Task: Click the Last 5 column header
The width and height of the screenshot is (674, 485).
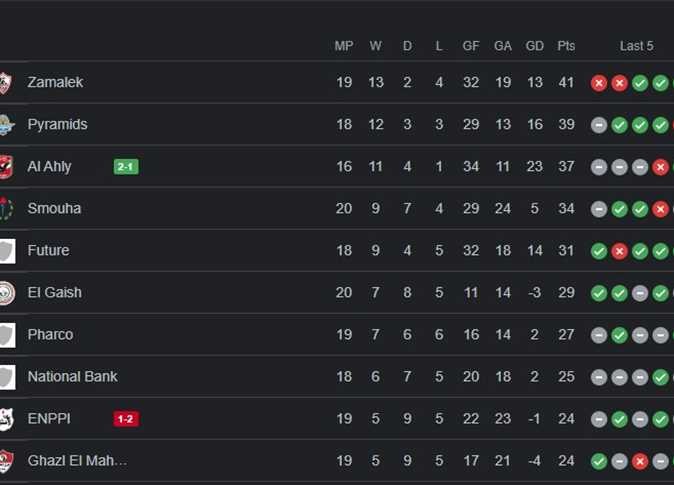Action: tap(636, 46)
